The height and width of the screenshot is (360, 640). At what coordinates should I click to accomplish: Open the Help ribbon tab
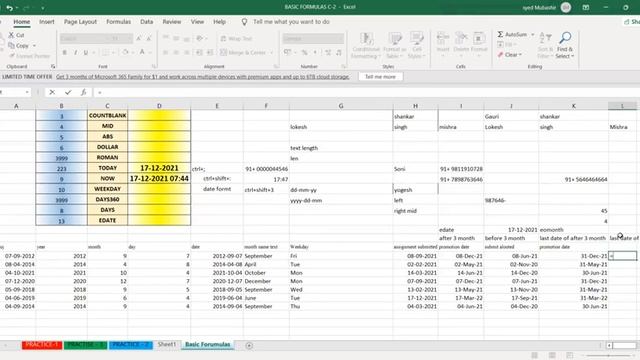[219, 22]
